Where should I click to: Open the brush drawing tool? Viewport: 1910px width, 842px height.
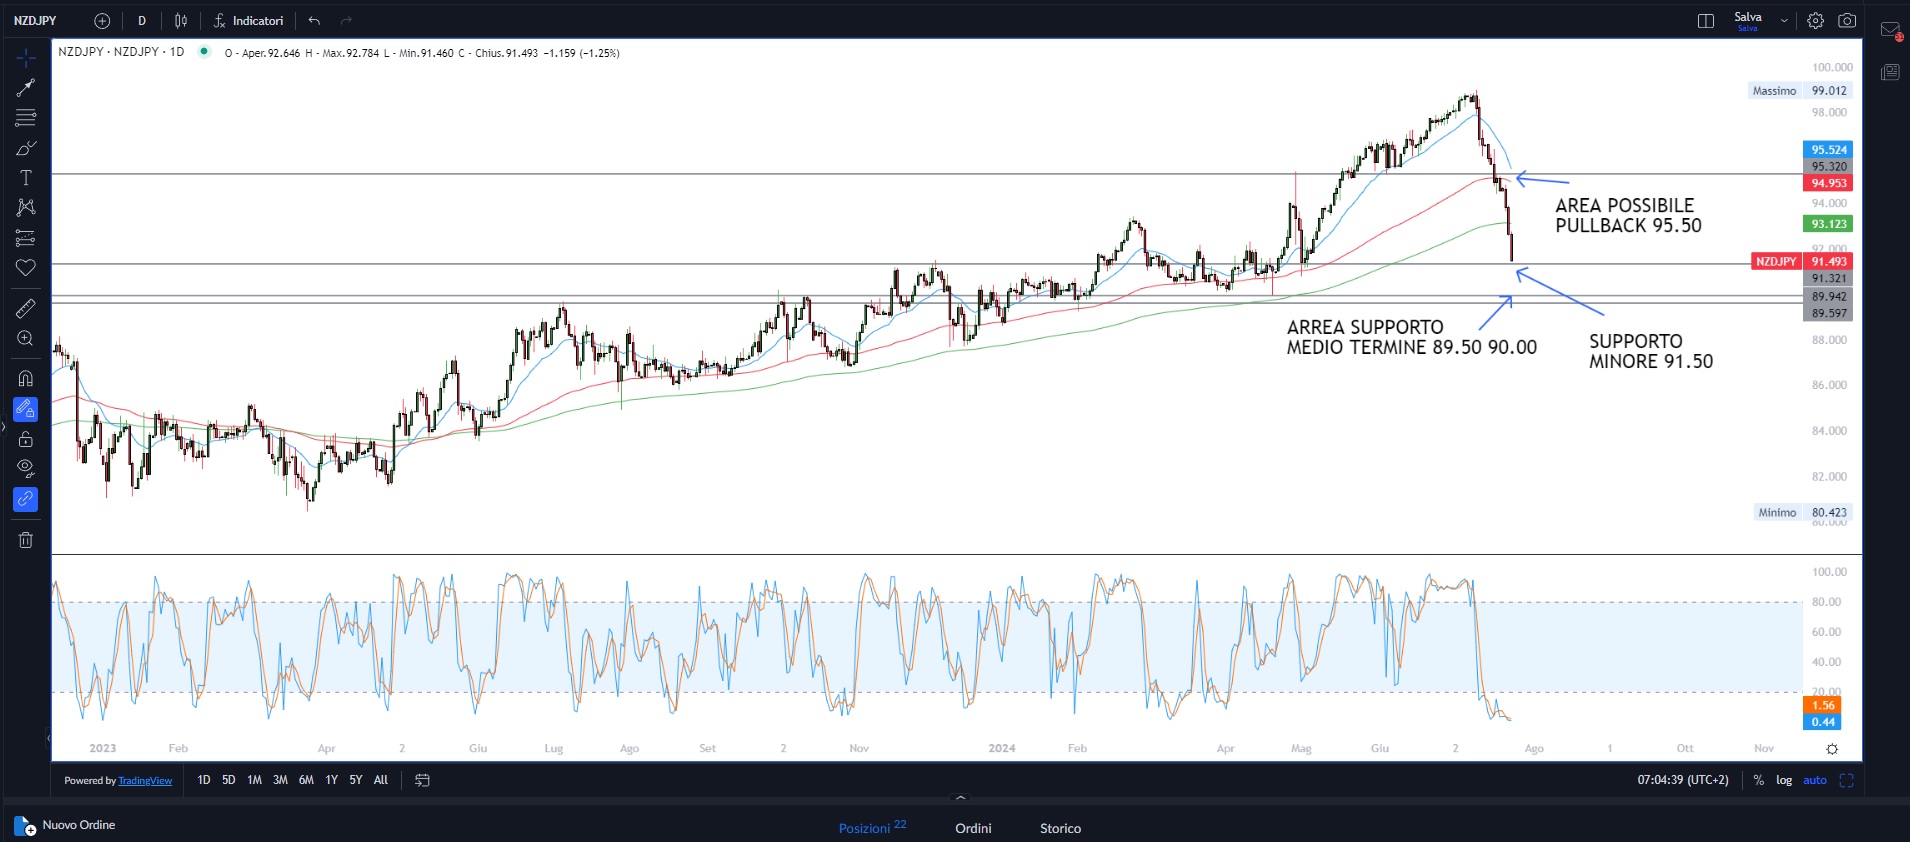point(26,148)
